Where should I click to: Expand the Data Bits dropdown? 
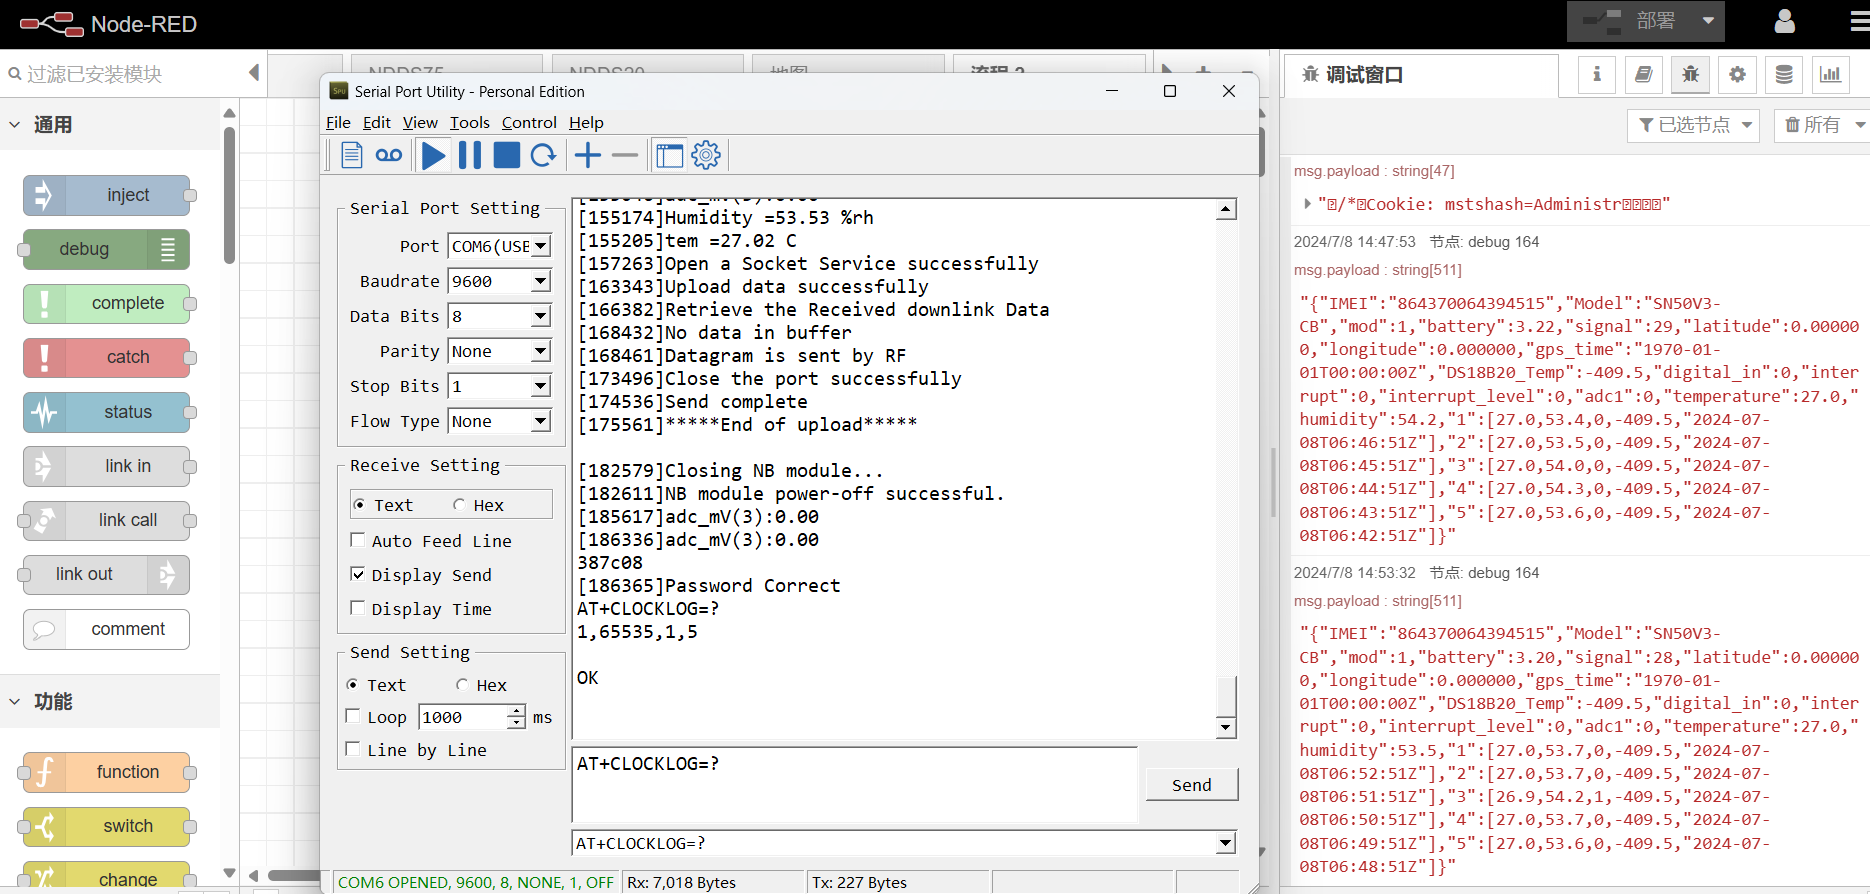pos(541,316)
